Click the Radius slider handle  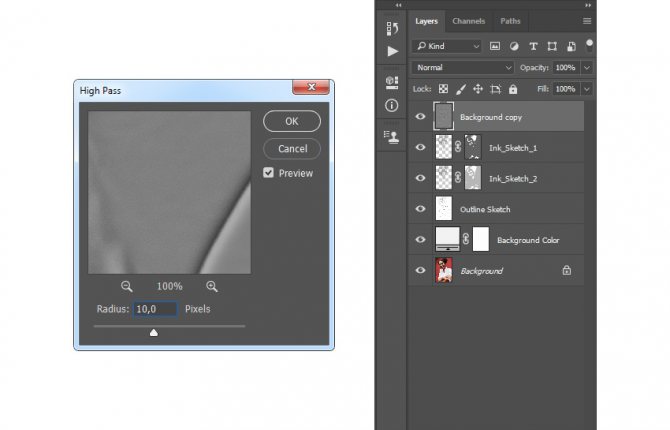(x=154, y=333)
